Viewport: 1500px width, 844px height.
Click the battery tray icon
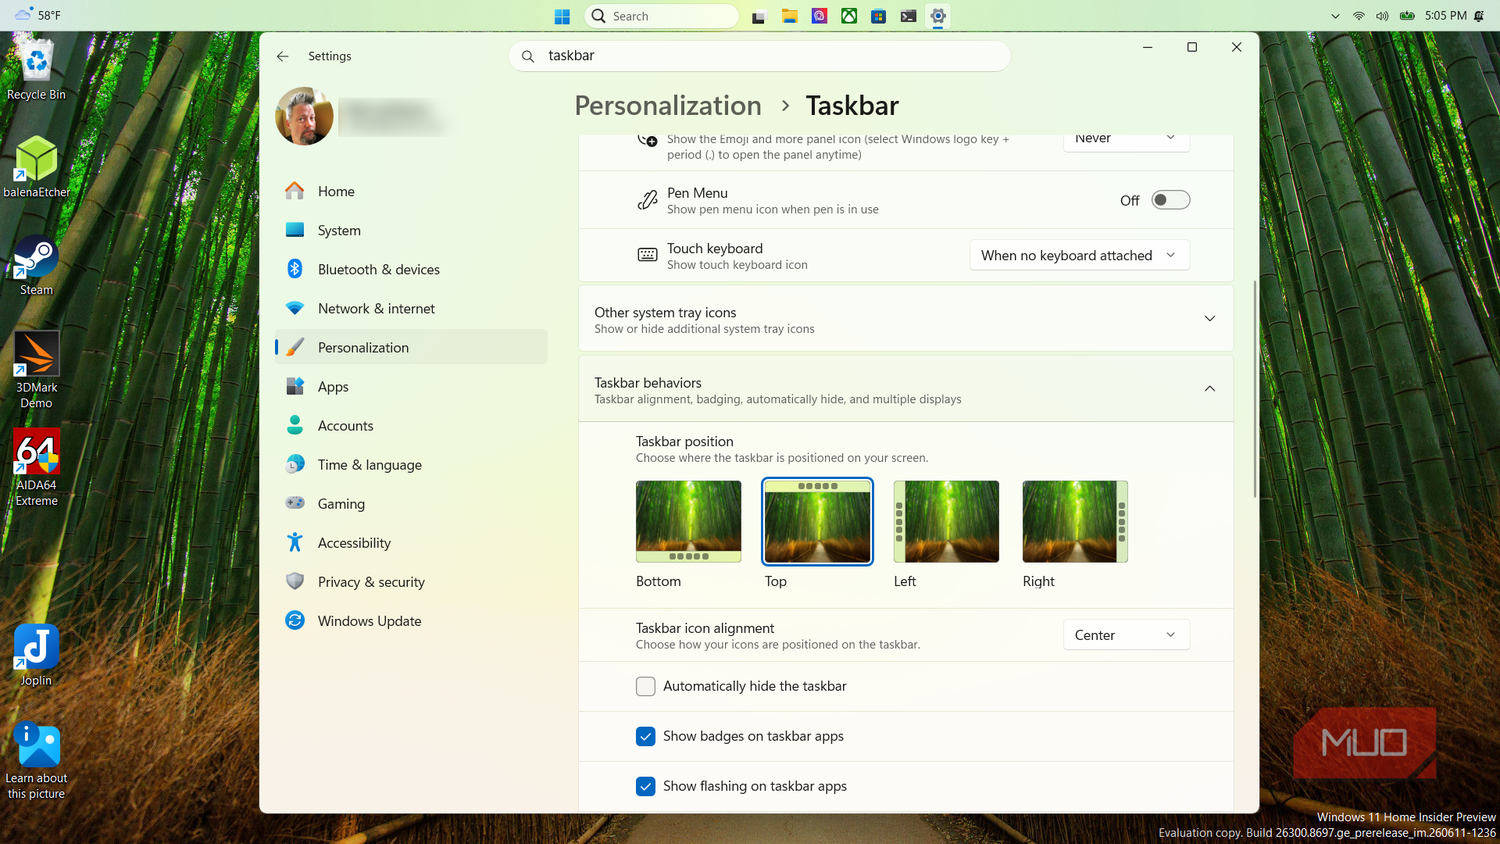tap(1407, 16)
